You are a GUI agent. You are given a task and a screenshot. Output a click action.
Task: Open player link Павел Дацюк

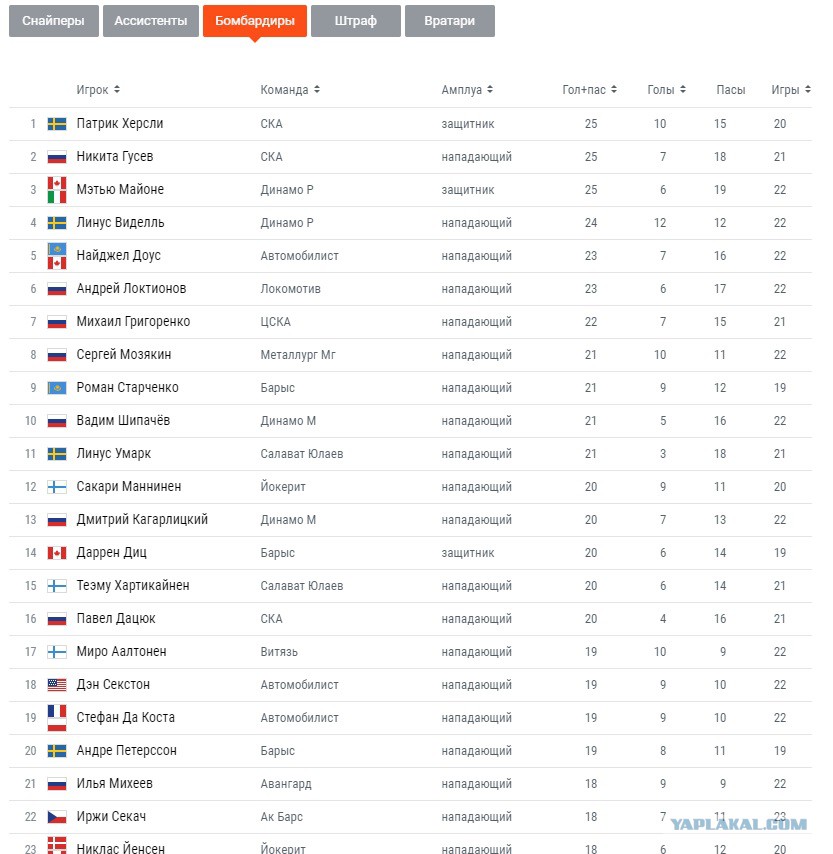click(116, 619)
